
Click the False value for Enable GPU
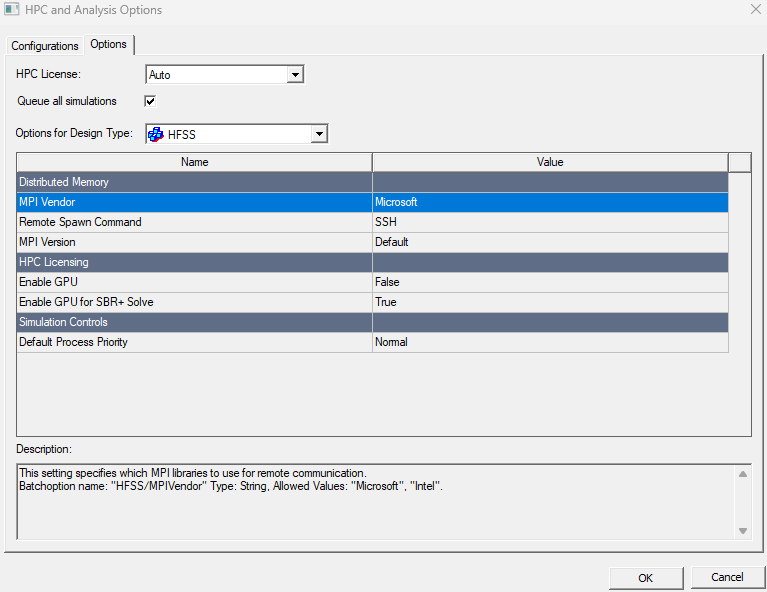point(550,282)
